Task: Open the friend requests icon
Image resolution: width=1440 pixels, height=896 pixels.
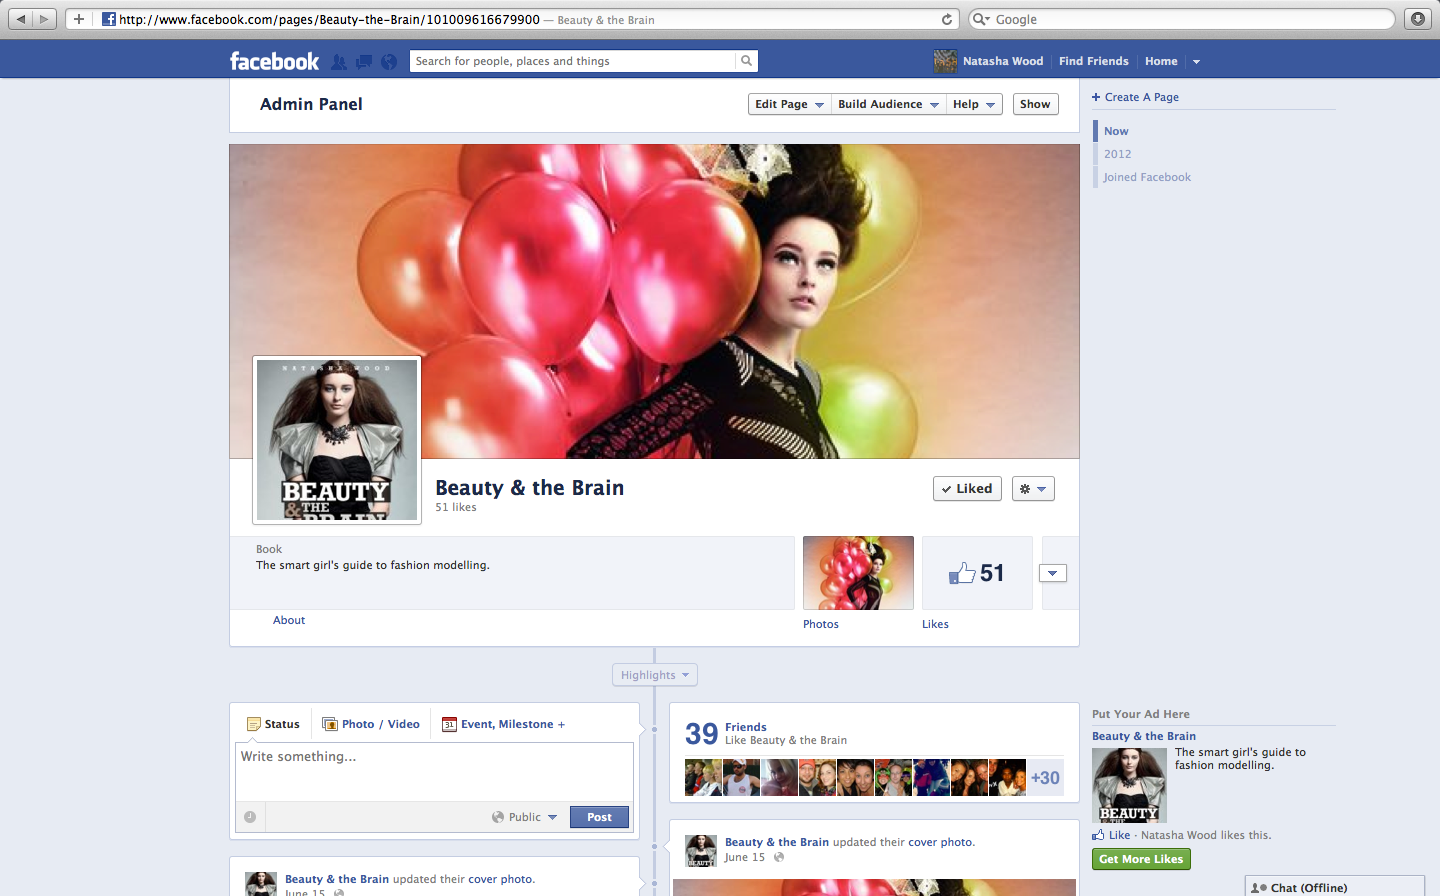Action: [339, 62]
